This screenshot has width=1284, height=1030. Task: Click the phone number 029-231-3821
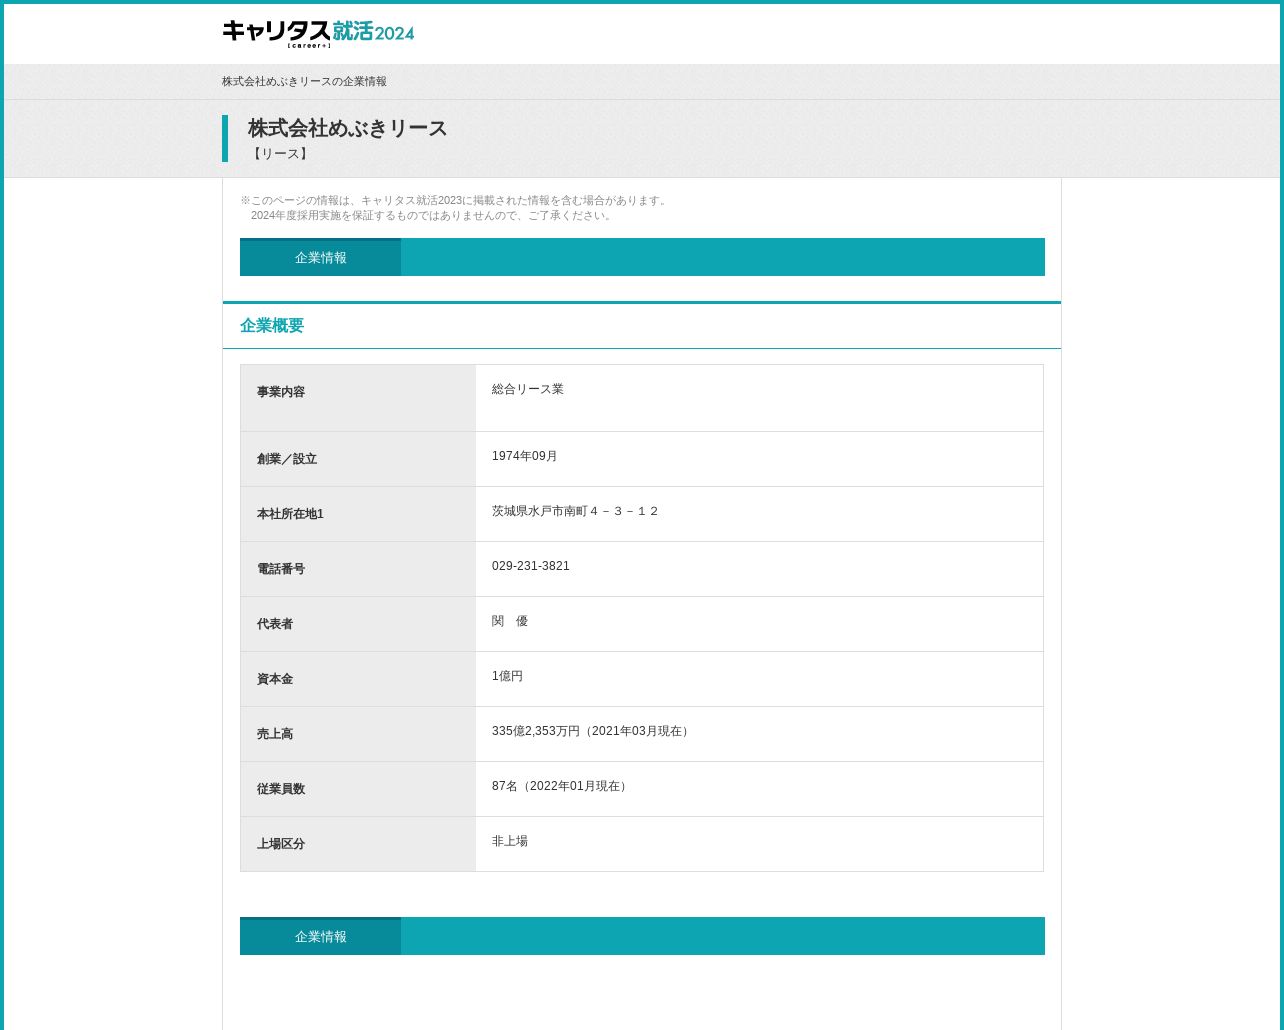pyautogui.click(x=531, y=566)
